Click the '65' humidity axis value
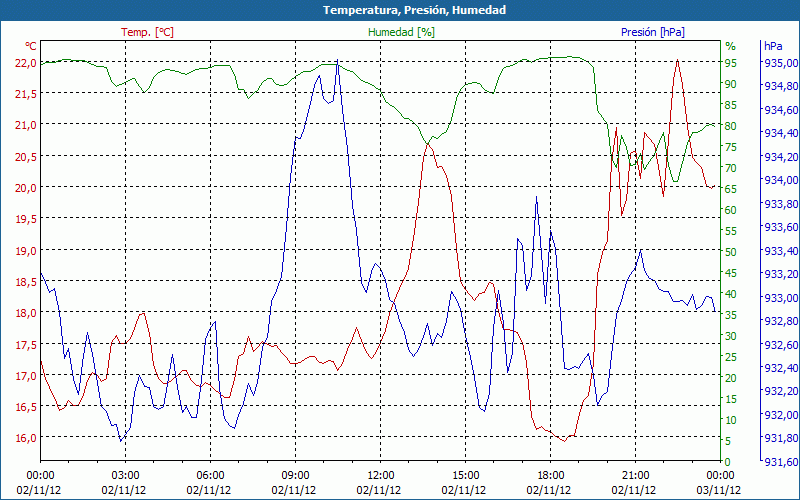The width and height of the screenshot is (800, 500). pos(731,189)
